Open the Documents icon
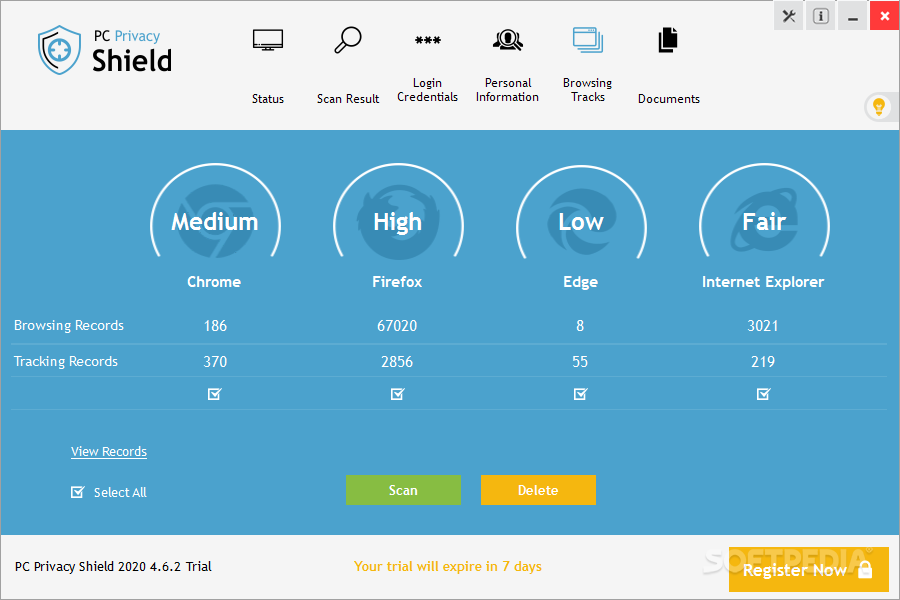 (668, 41)
